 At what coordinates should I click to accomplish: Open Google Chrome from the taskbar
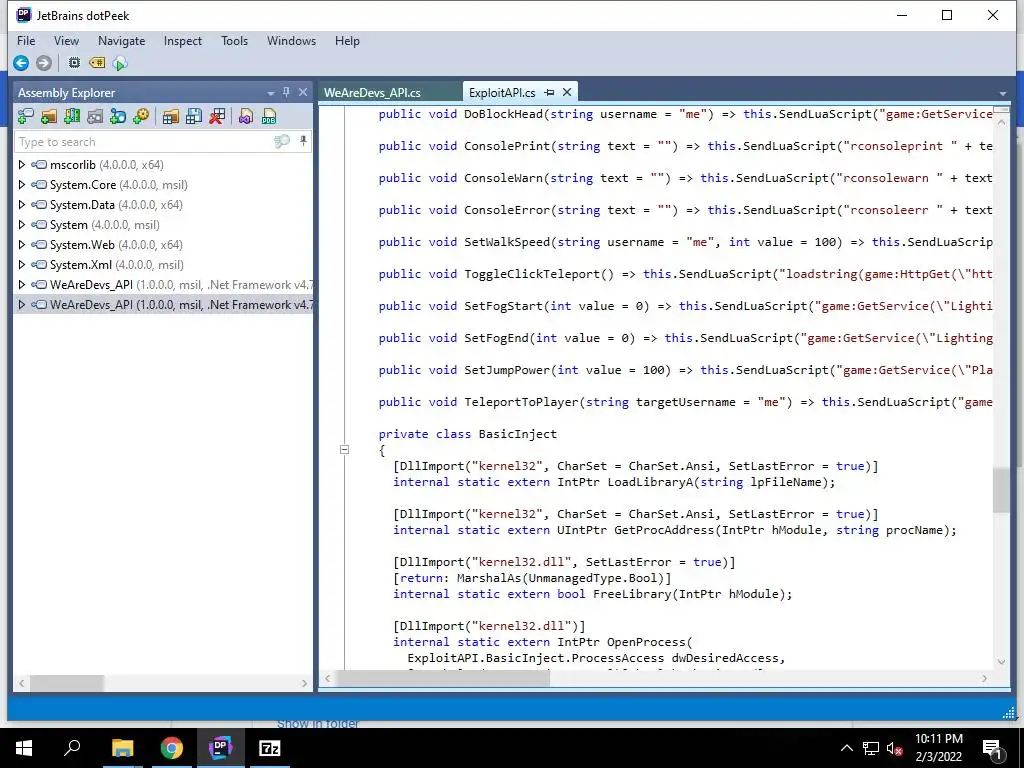171,748
